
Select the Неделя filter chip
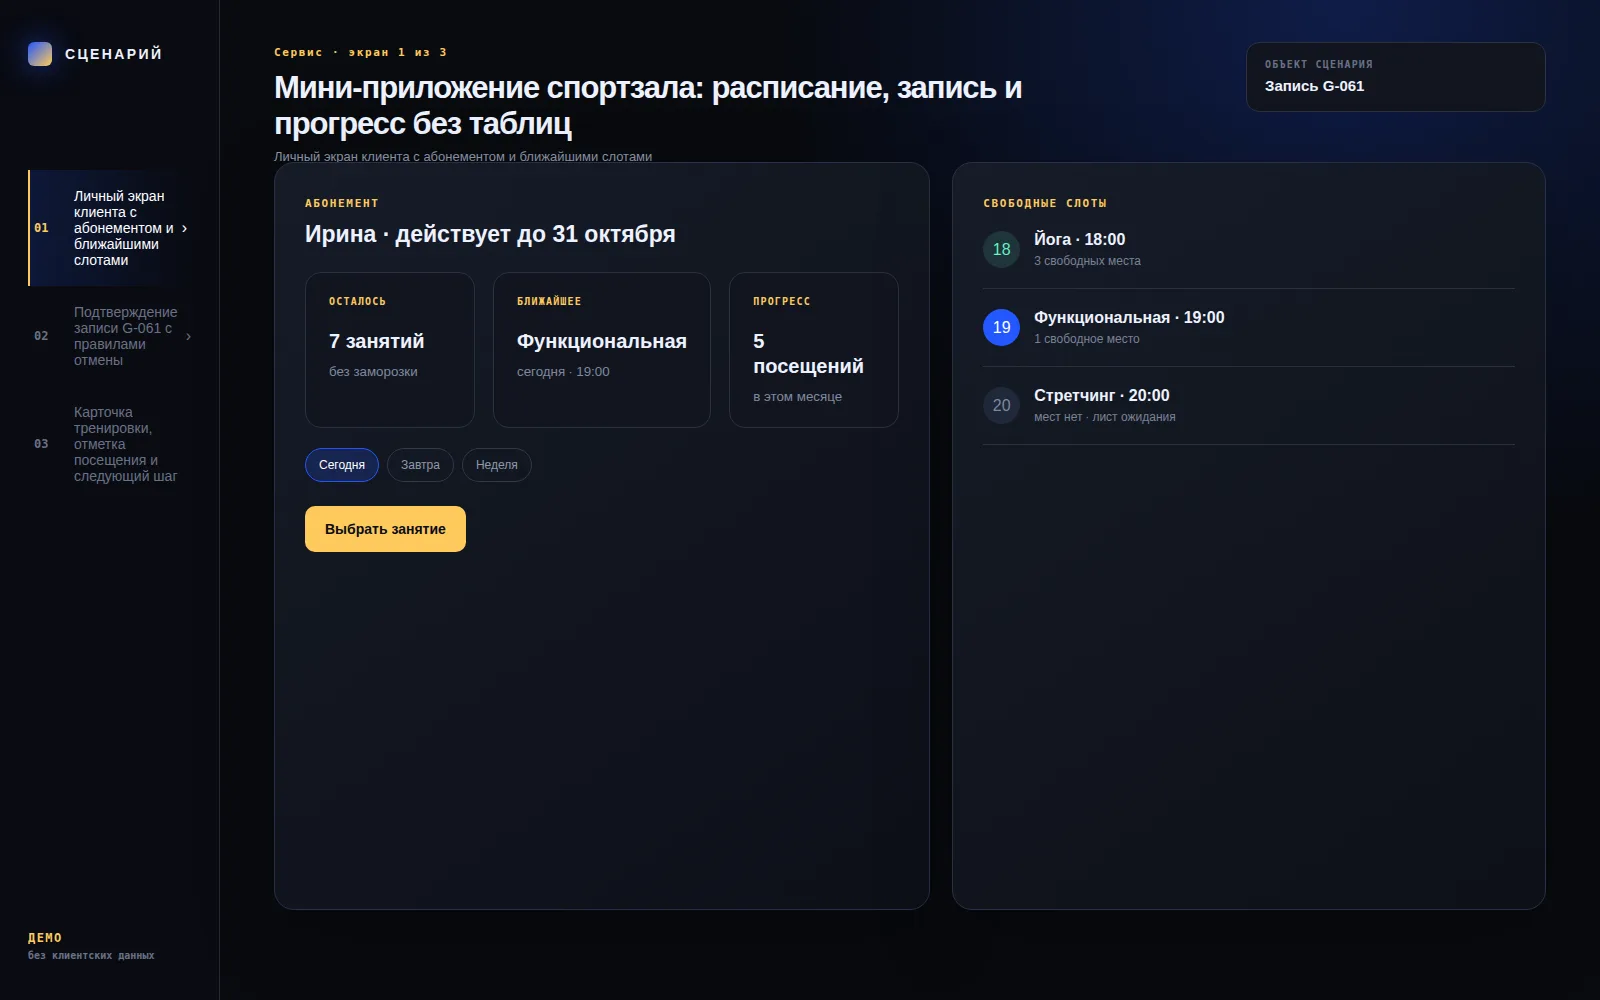pos(497,465)
